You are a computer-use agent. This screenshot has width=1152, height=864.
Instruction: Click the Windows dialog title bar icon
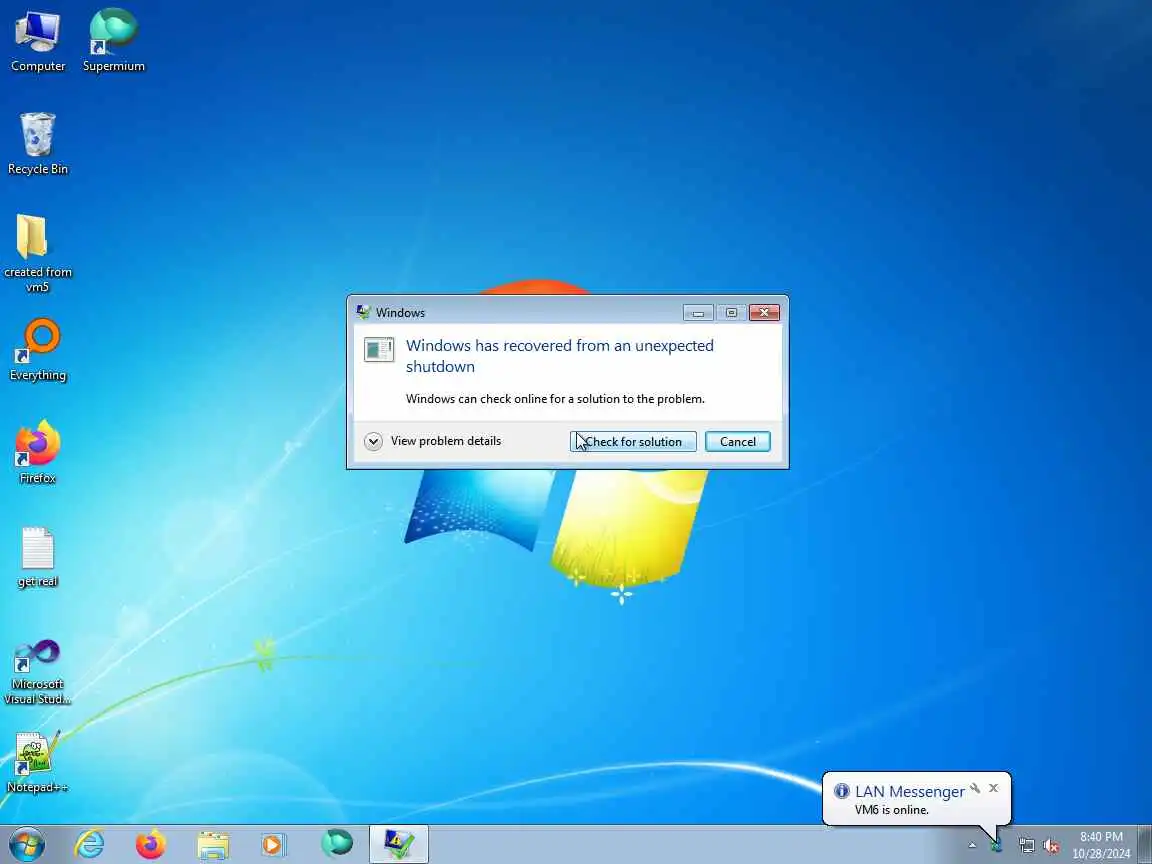coord(364,312)
